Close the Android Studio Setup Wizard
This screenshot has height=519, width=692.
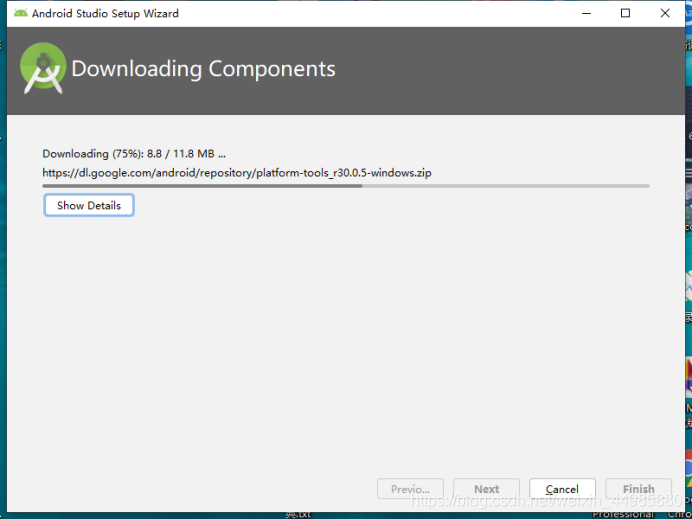click(x=665, y=13)
